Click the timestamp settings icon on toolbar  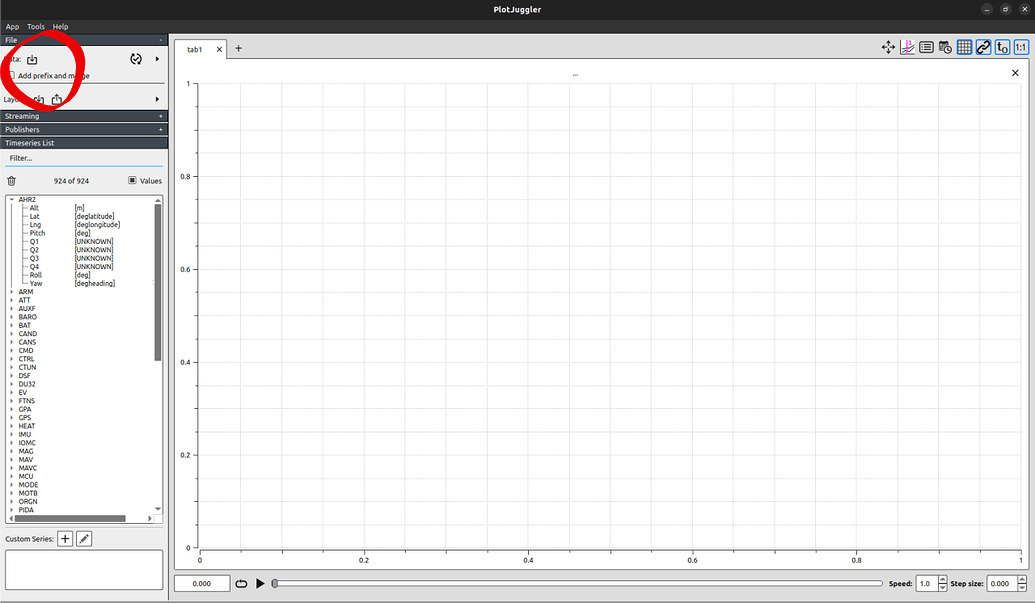click(946, 47)
